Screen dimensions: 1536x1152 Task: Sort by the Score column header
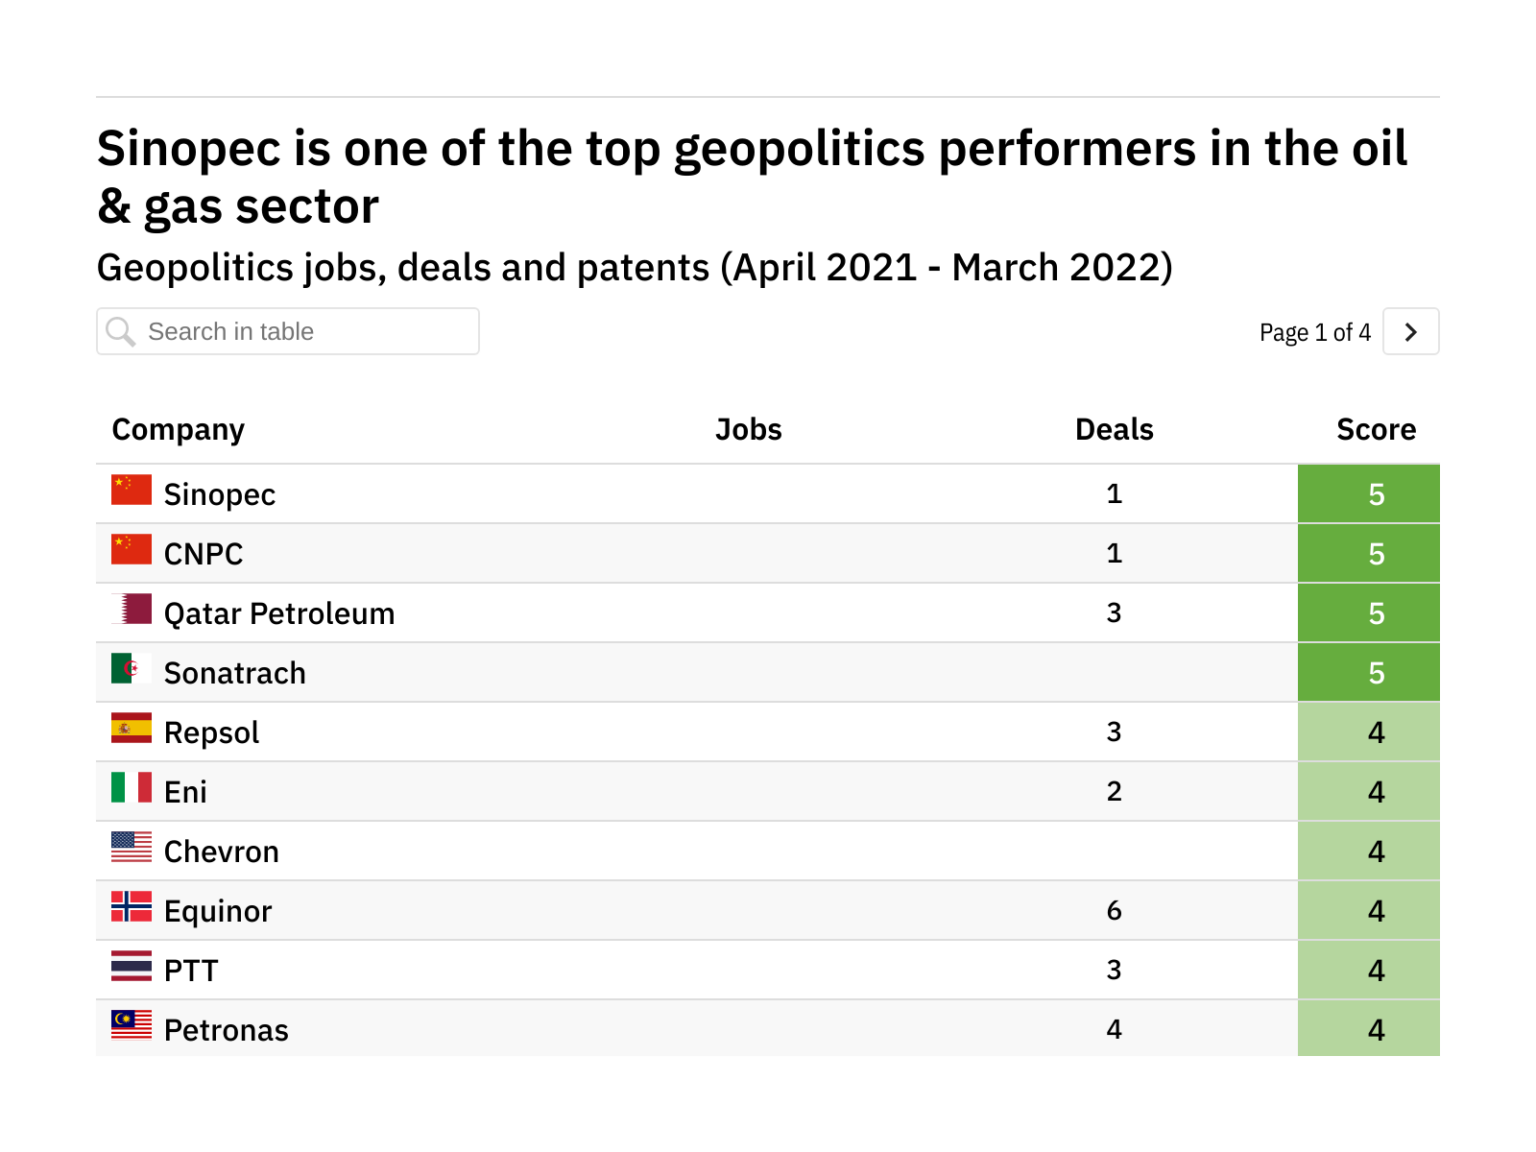click(x=1376, y=430)
